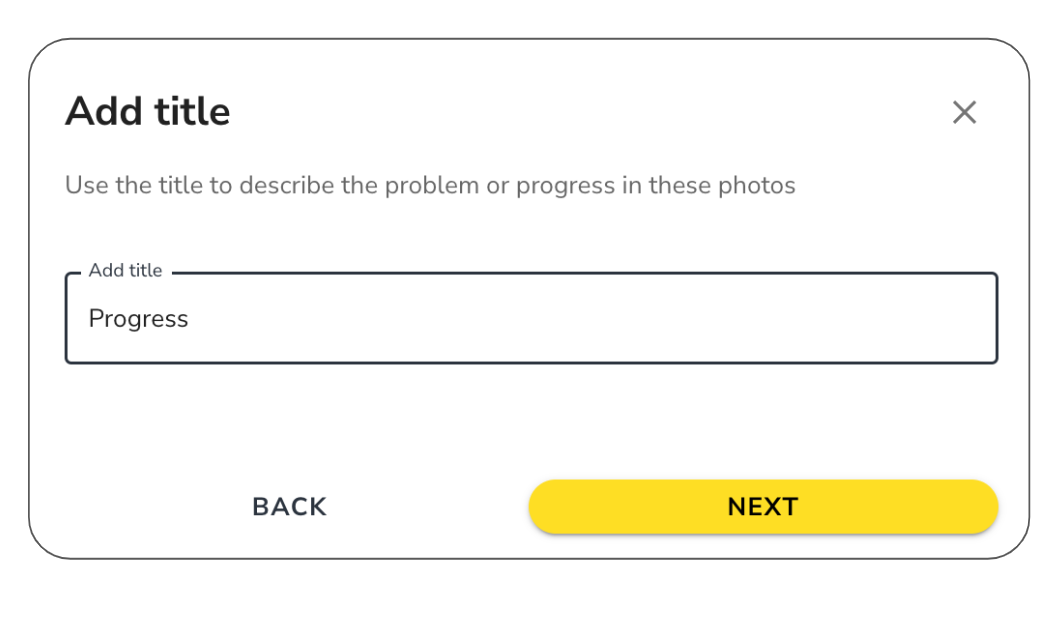
Task: Proceed by clicking NEXT
Action: (762, 506)
